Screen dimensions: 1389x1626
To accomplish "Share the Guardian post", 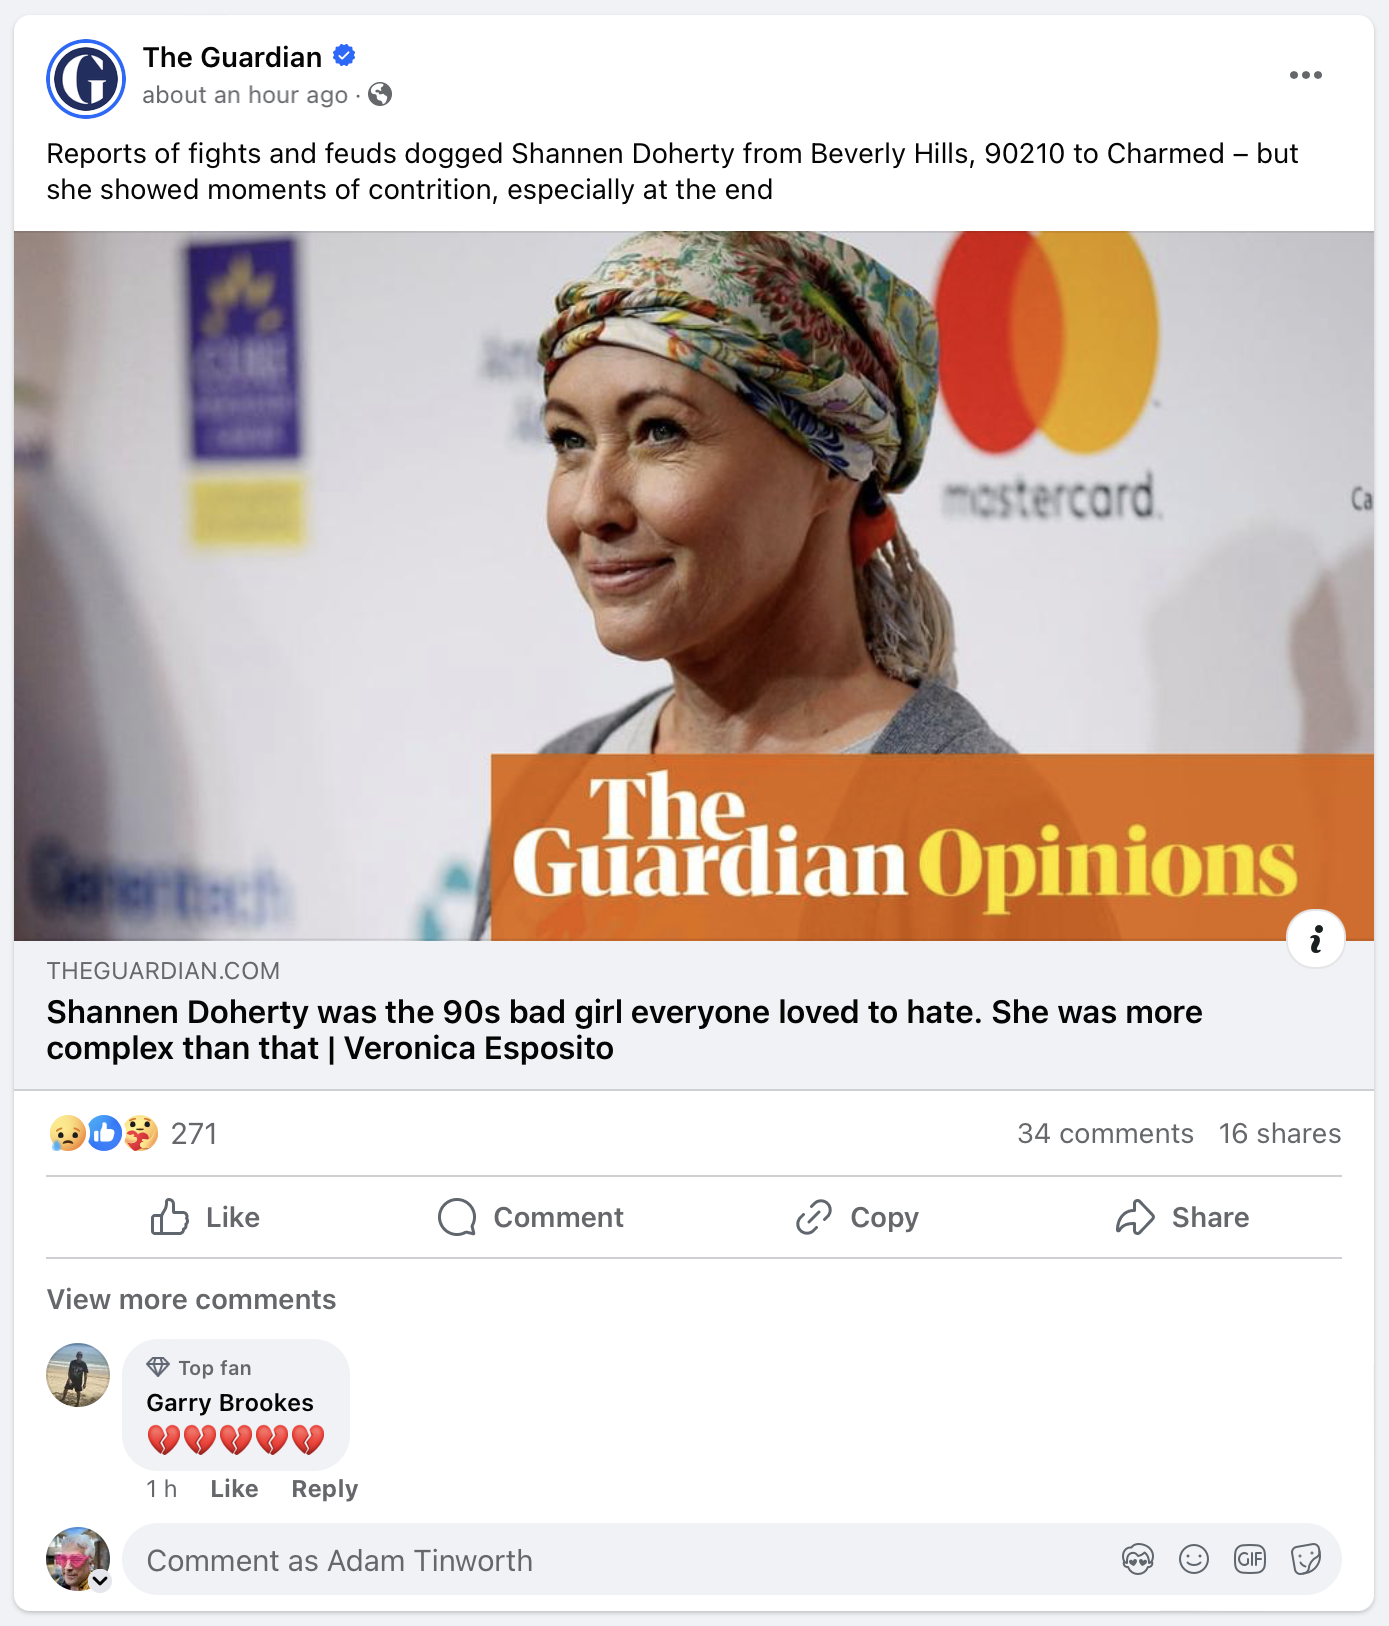I will click(1182, 1217).
